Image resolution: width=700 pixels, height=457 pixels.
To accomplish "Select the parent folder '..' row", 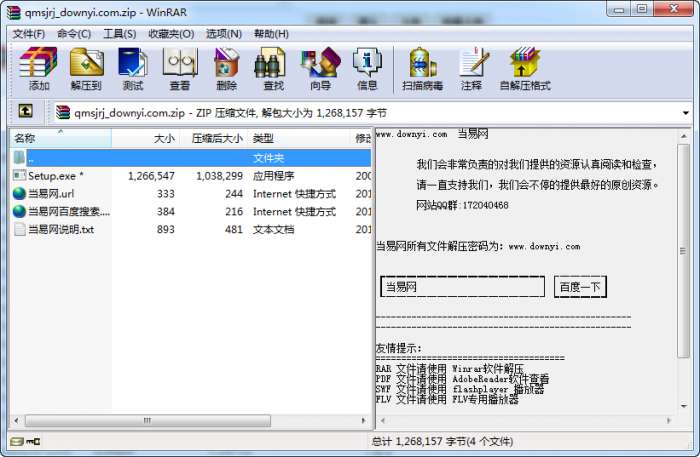I will pyautogui.click(x=192, y=158).
